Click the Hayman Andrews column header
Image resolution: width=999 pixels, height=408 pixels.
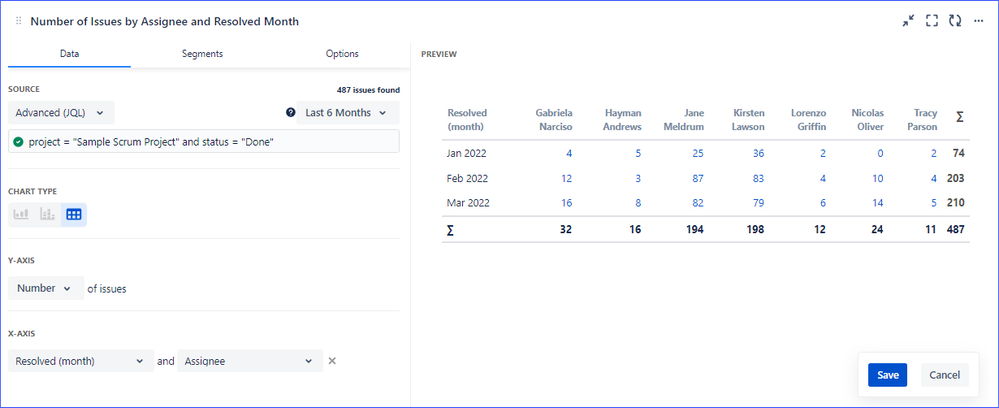pos(623,120)
